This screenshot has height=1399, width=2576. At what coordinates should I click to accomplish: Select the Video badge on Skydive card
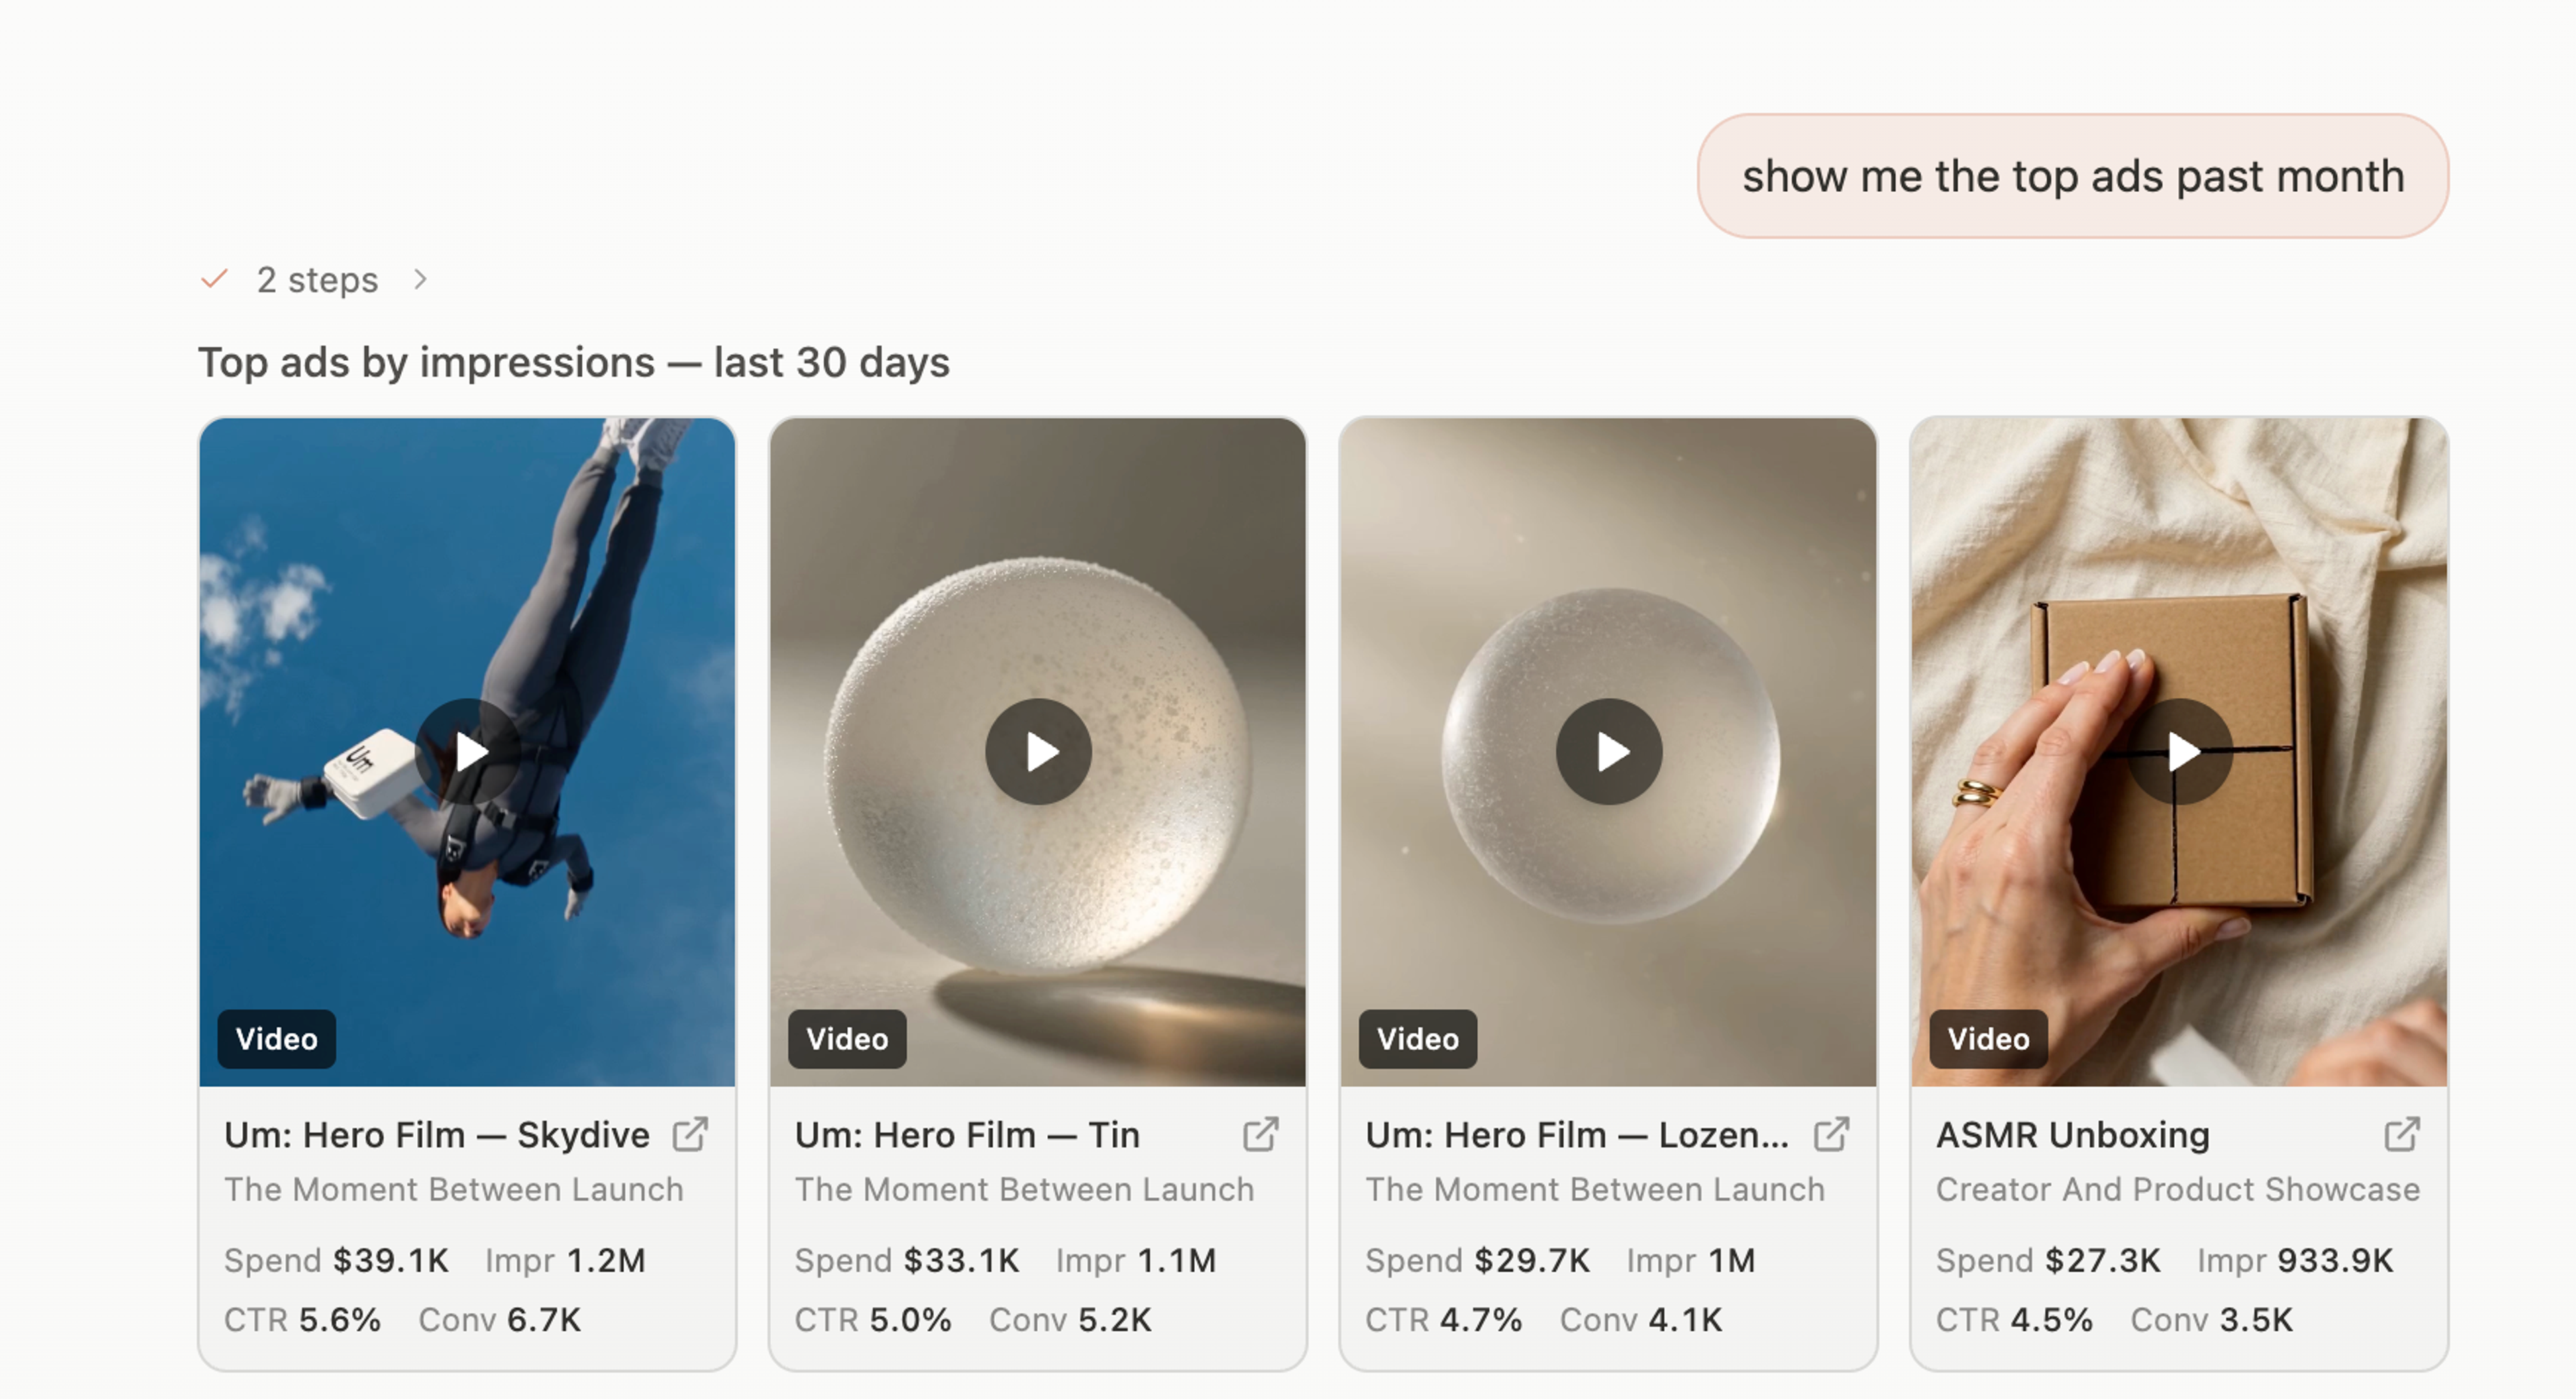(277, 1038)
